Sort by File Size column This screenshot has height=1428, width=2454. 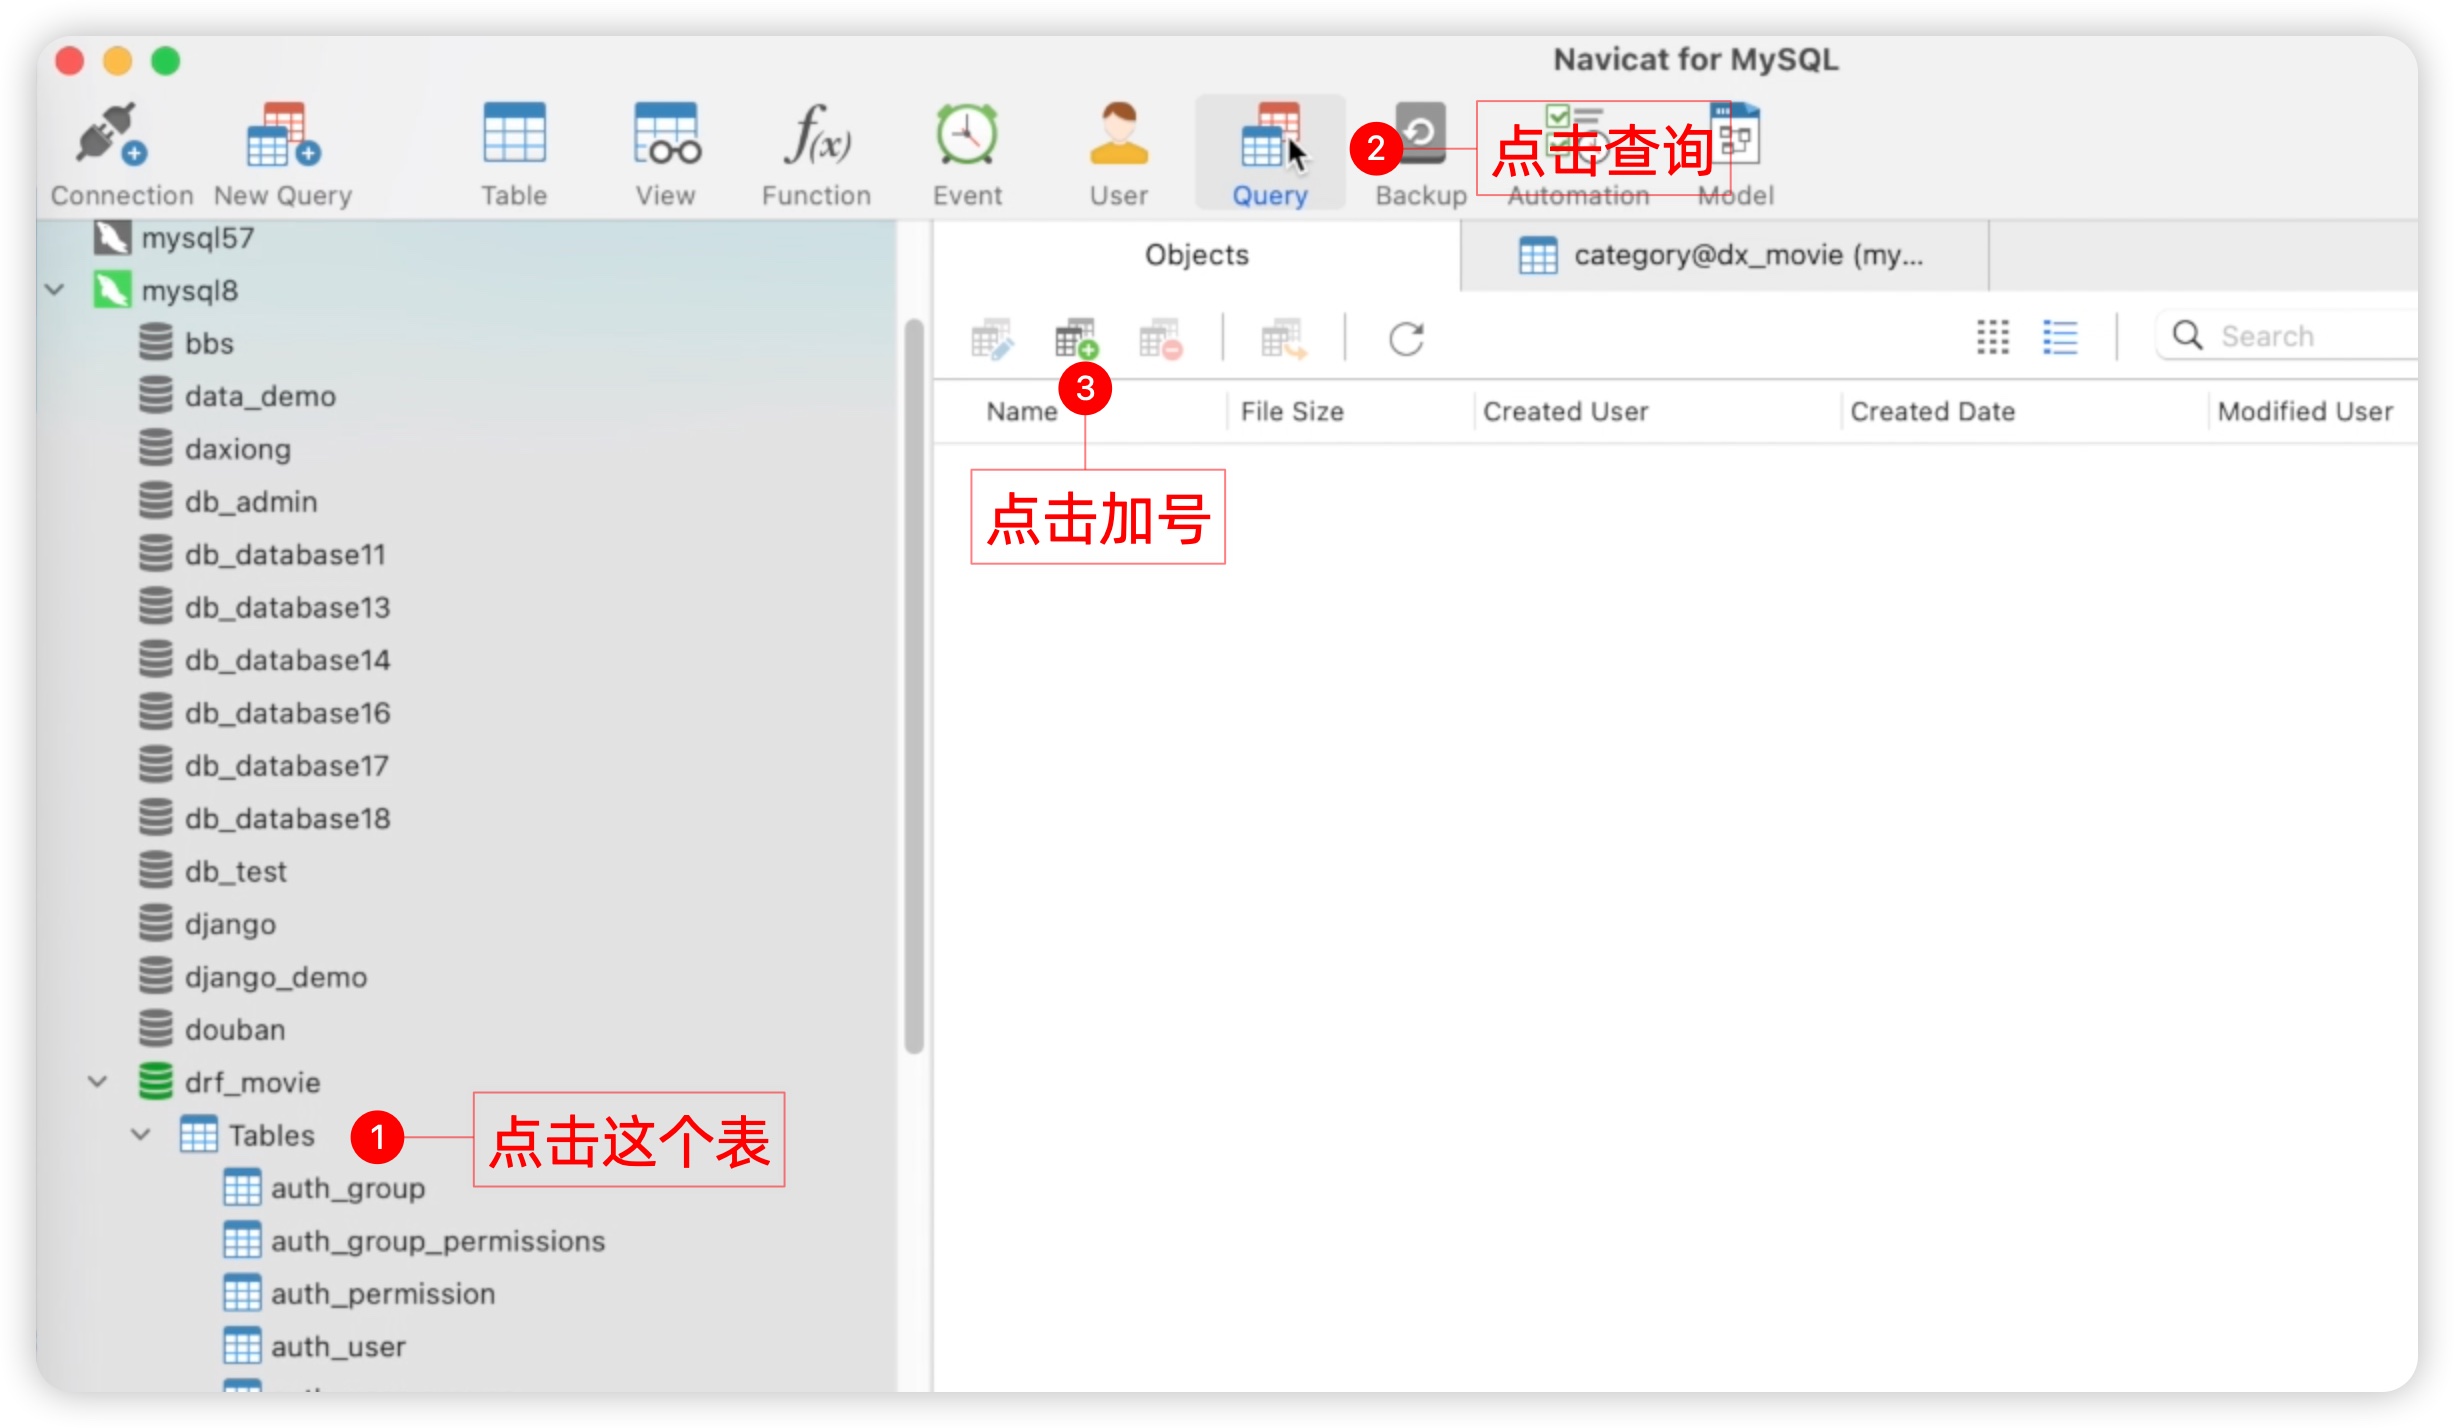pos(1291,411)
